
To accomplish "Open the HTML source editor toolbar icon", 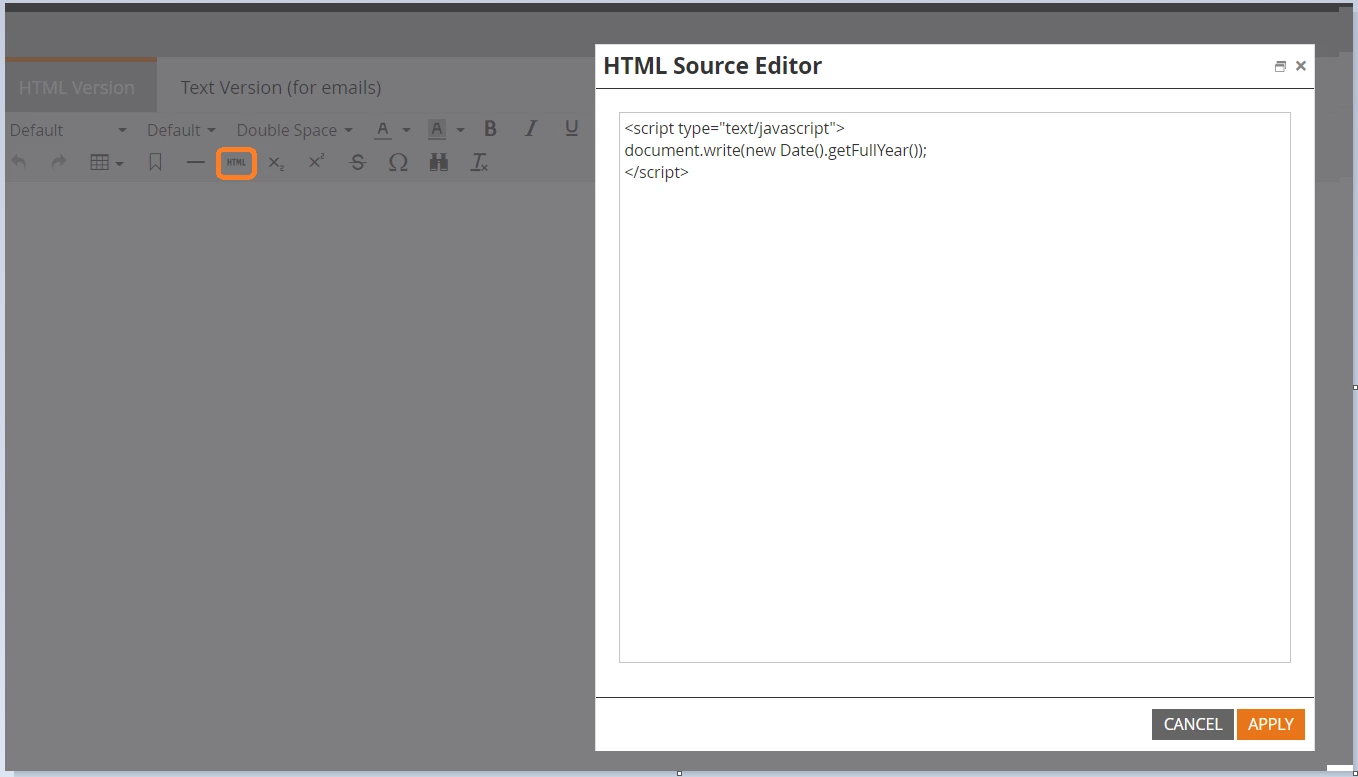I will (236, 162).
